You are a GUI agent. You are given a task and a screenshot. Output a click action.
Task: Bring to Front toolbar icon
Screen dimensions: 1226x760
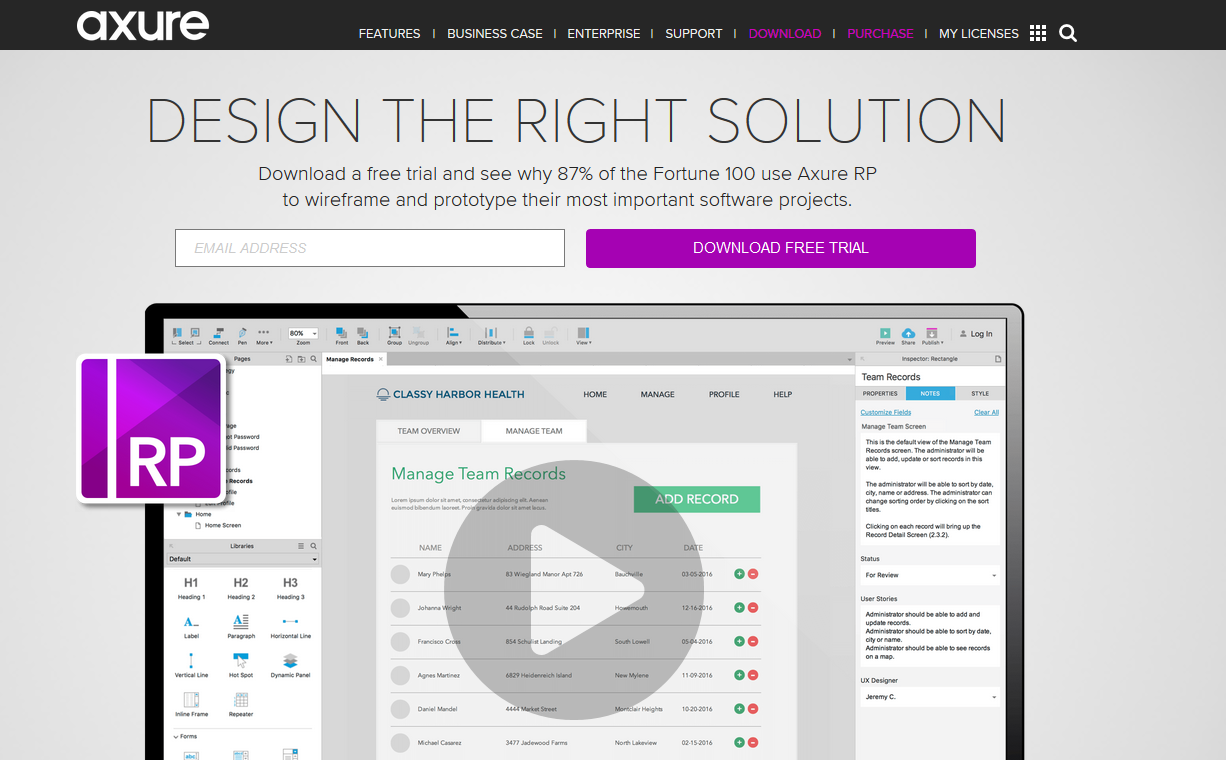(342, 335)
